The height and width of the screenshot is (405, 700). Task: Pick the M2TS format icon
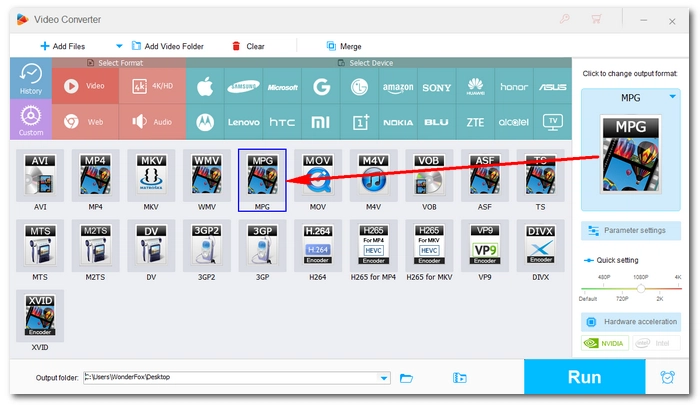95,246
